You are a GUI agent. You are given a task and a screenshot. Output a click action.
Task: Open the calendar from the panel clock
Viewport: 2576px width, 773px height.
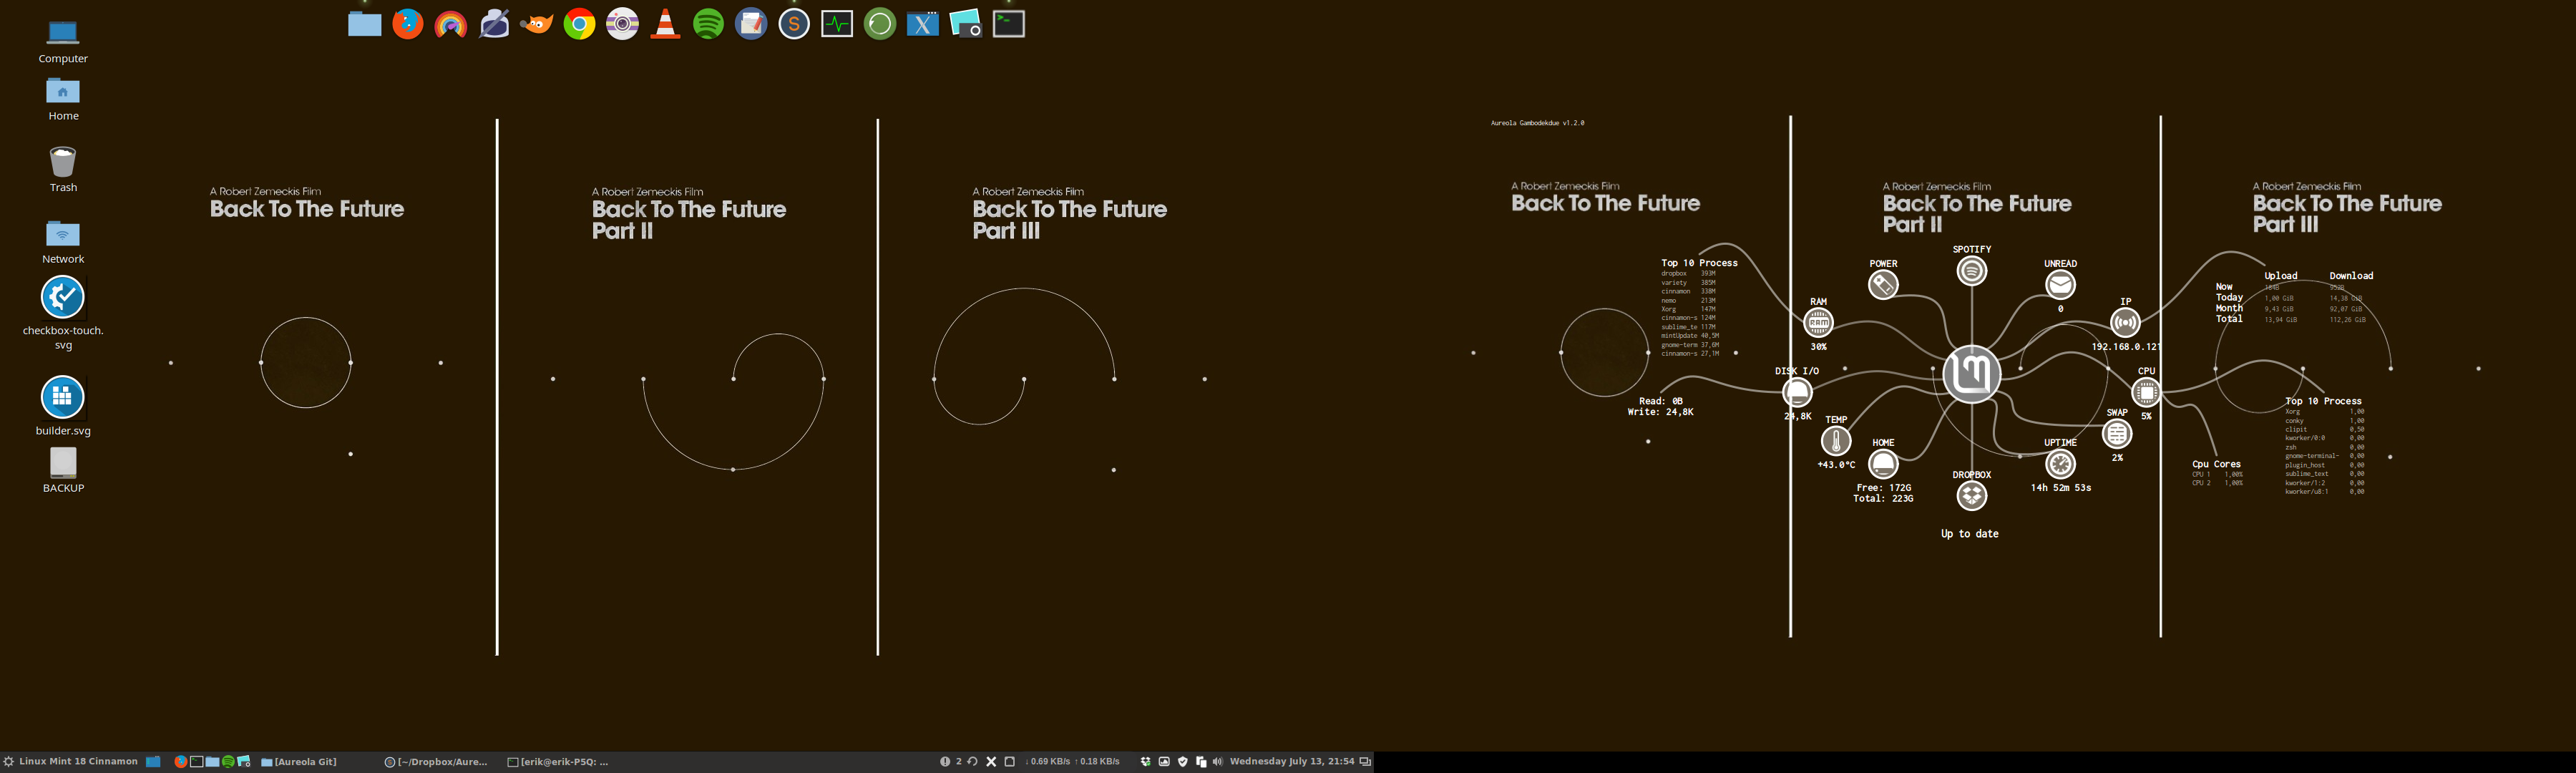point(1292,762)
